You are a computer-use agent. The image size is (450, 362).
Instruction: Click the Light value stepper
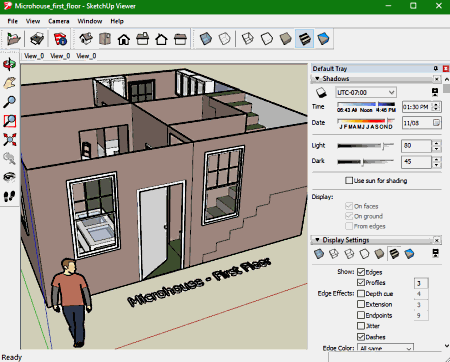(436, 146)
